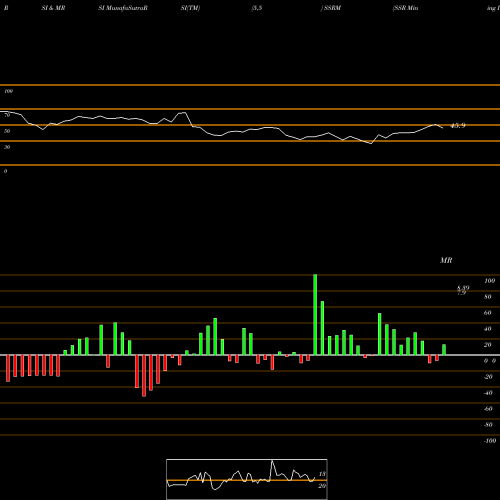Click the ') SSRM' ticker label
The width and height of the screenshot is (500, 500).
[x=331, y=8]
